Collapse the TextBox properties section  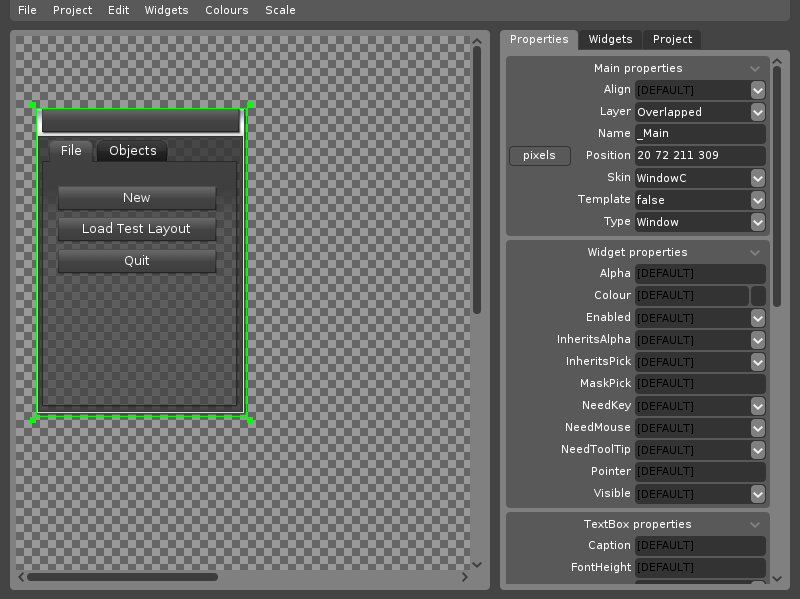click(x=755, y=525)
